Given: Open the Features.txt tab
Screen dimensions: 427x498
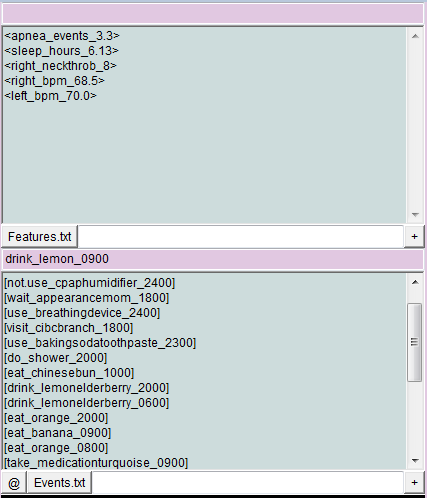Looking at the screenshot, I should pos(40,237).
